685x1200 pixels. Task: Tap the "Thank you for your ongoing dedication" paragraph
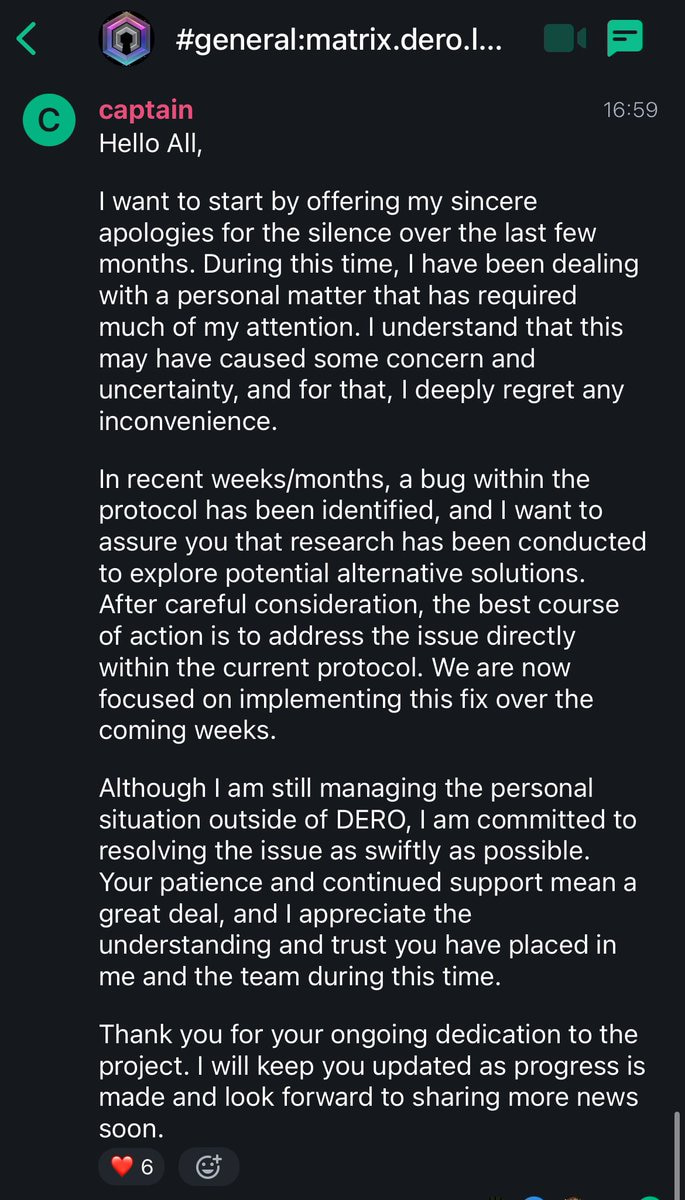(x=370, y=1082)
